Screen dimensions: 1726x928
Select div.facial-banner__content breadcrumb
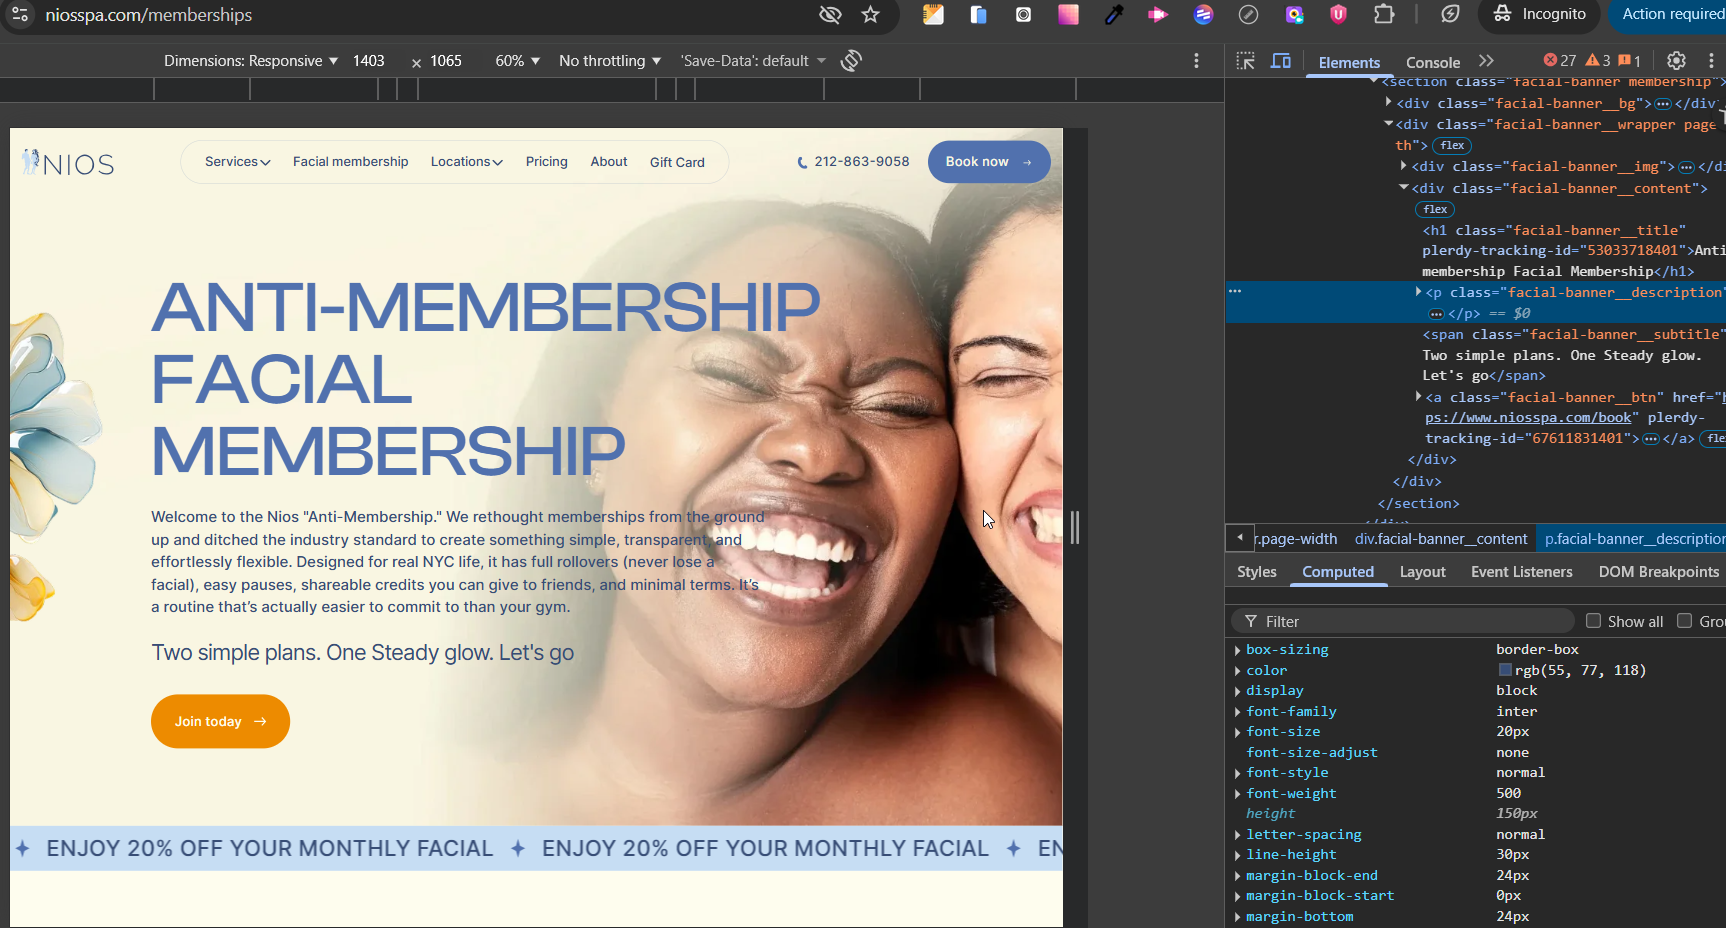[x=1441, y=539]
